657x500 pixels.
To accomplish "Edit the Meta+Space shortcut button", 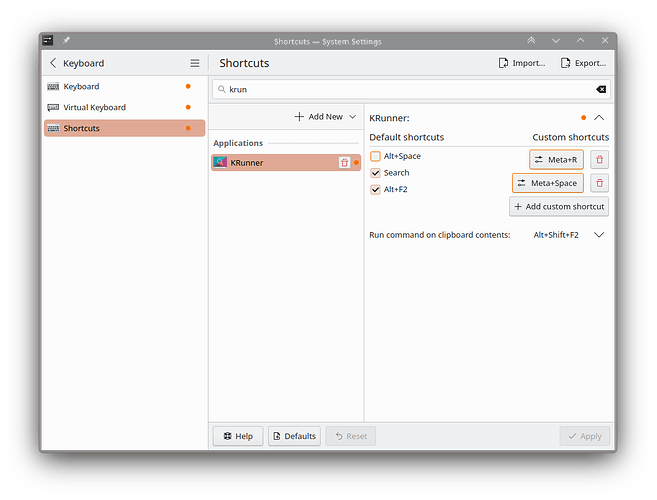I will click(548, 183).
